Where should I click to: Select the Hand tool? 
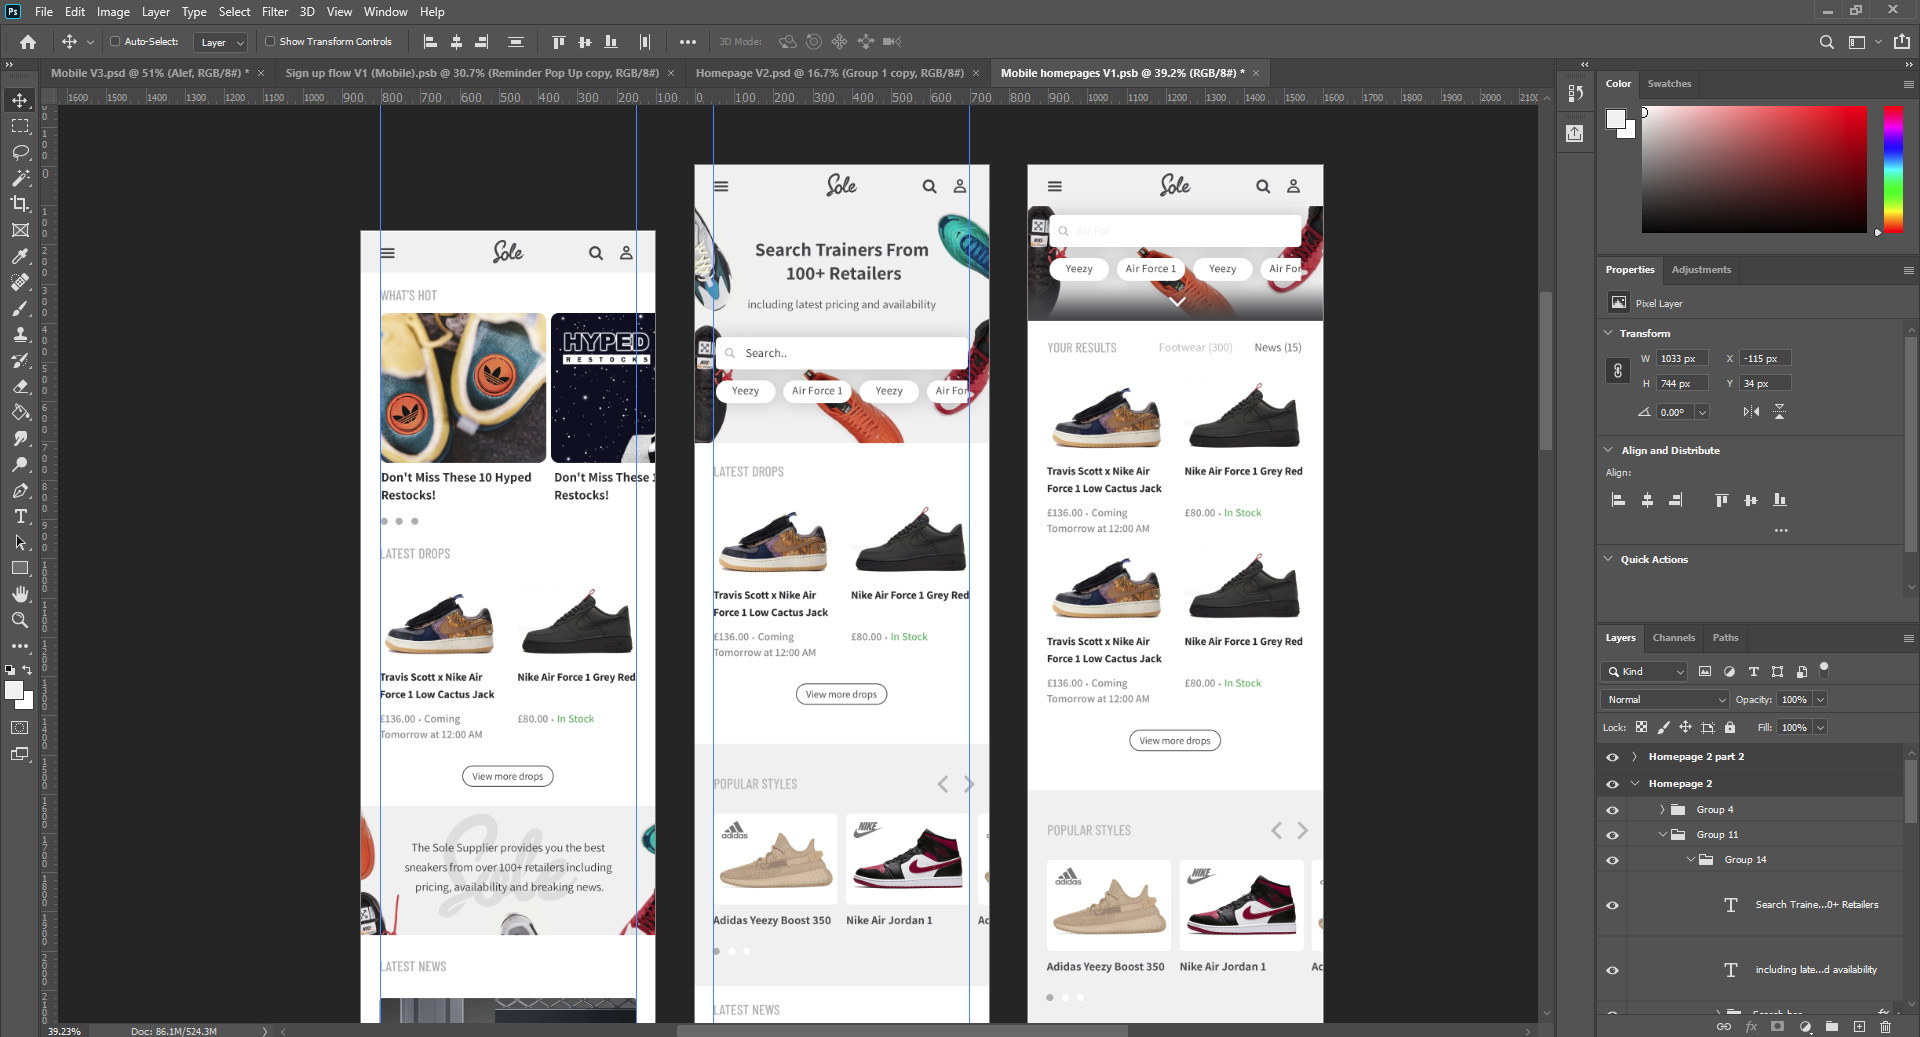[x=20, y=594]
